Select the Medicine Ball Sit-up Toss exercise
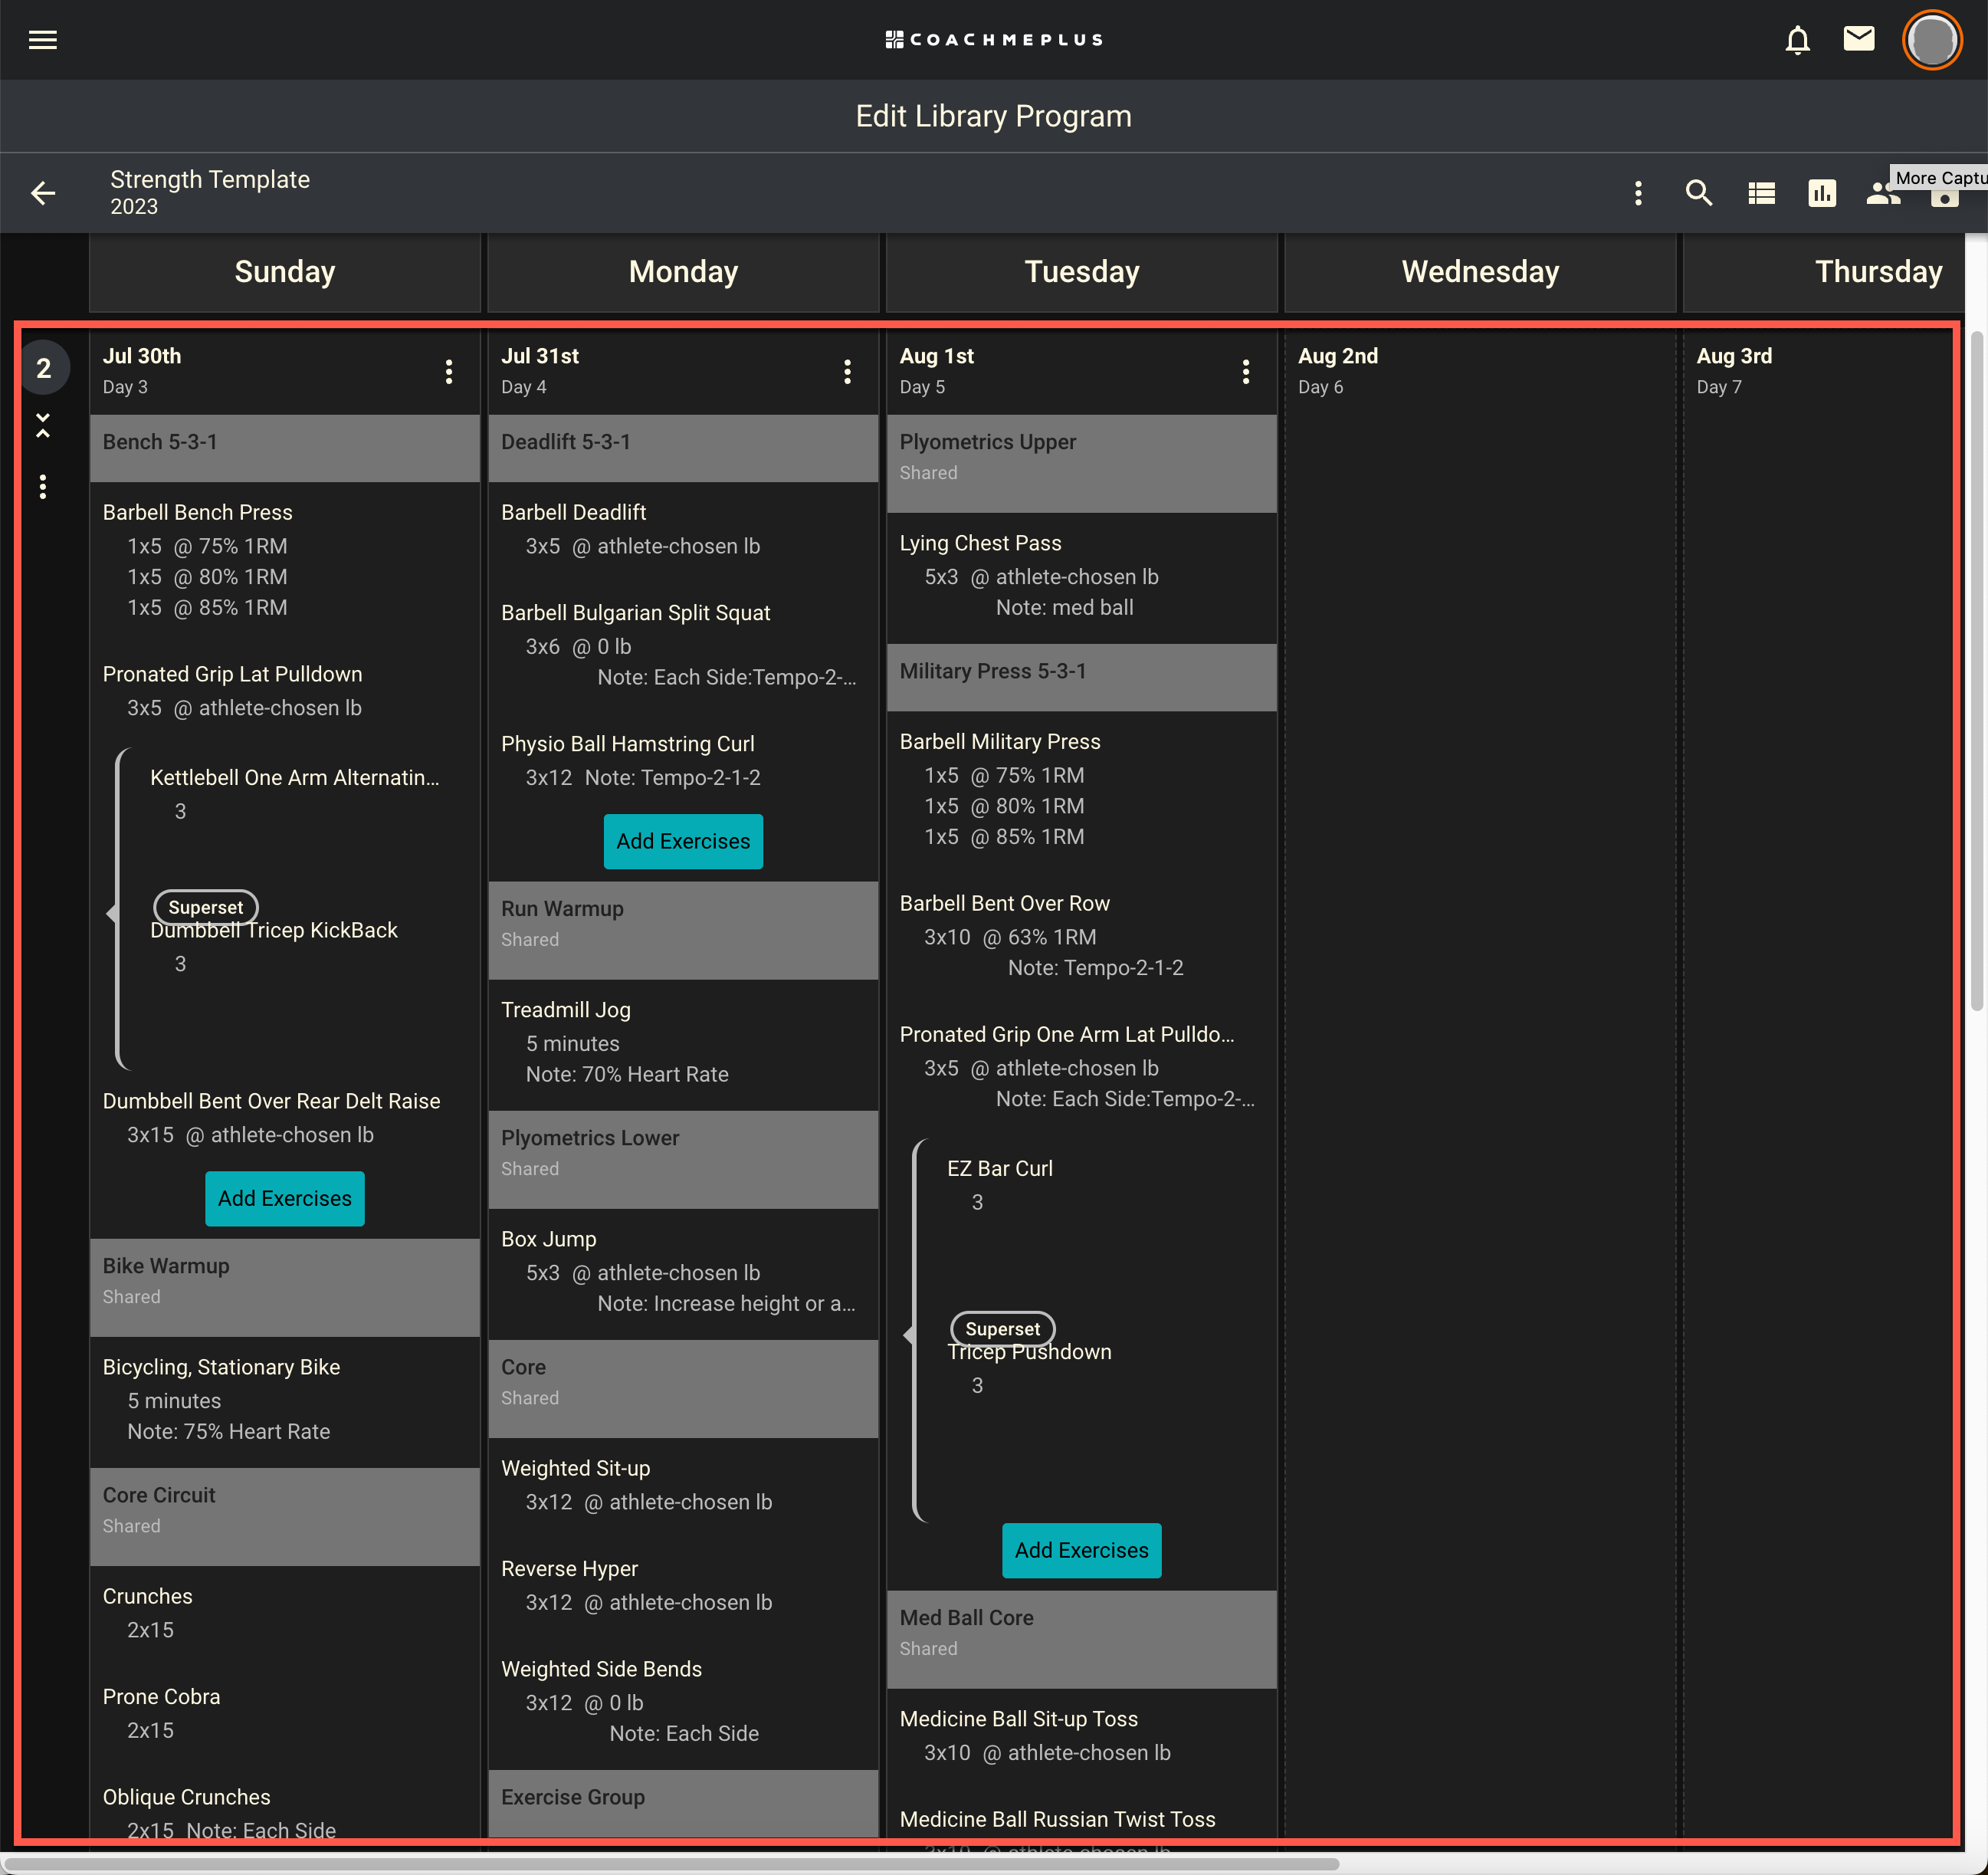The image size is (1988, 1875). click(1019, 1719)
